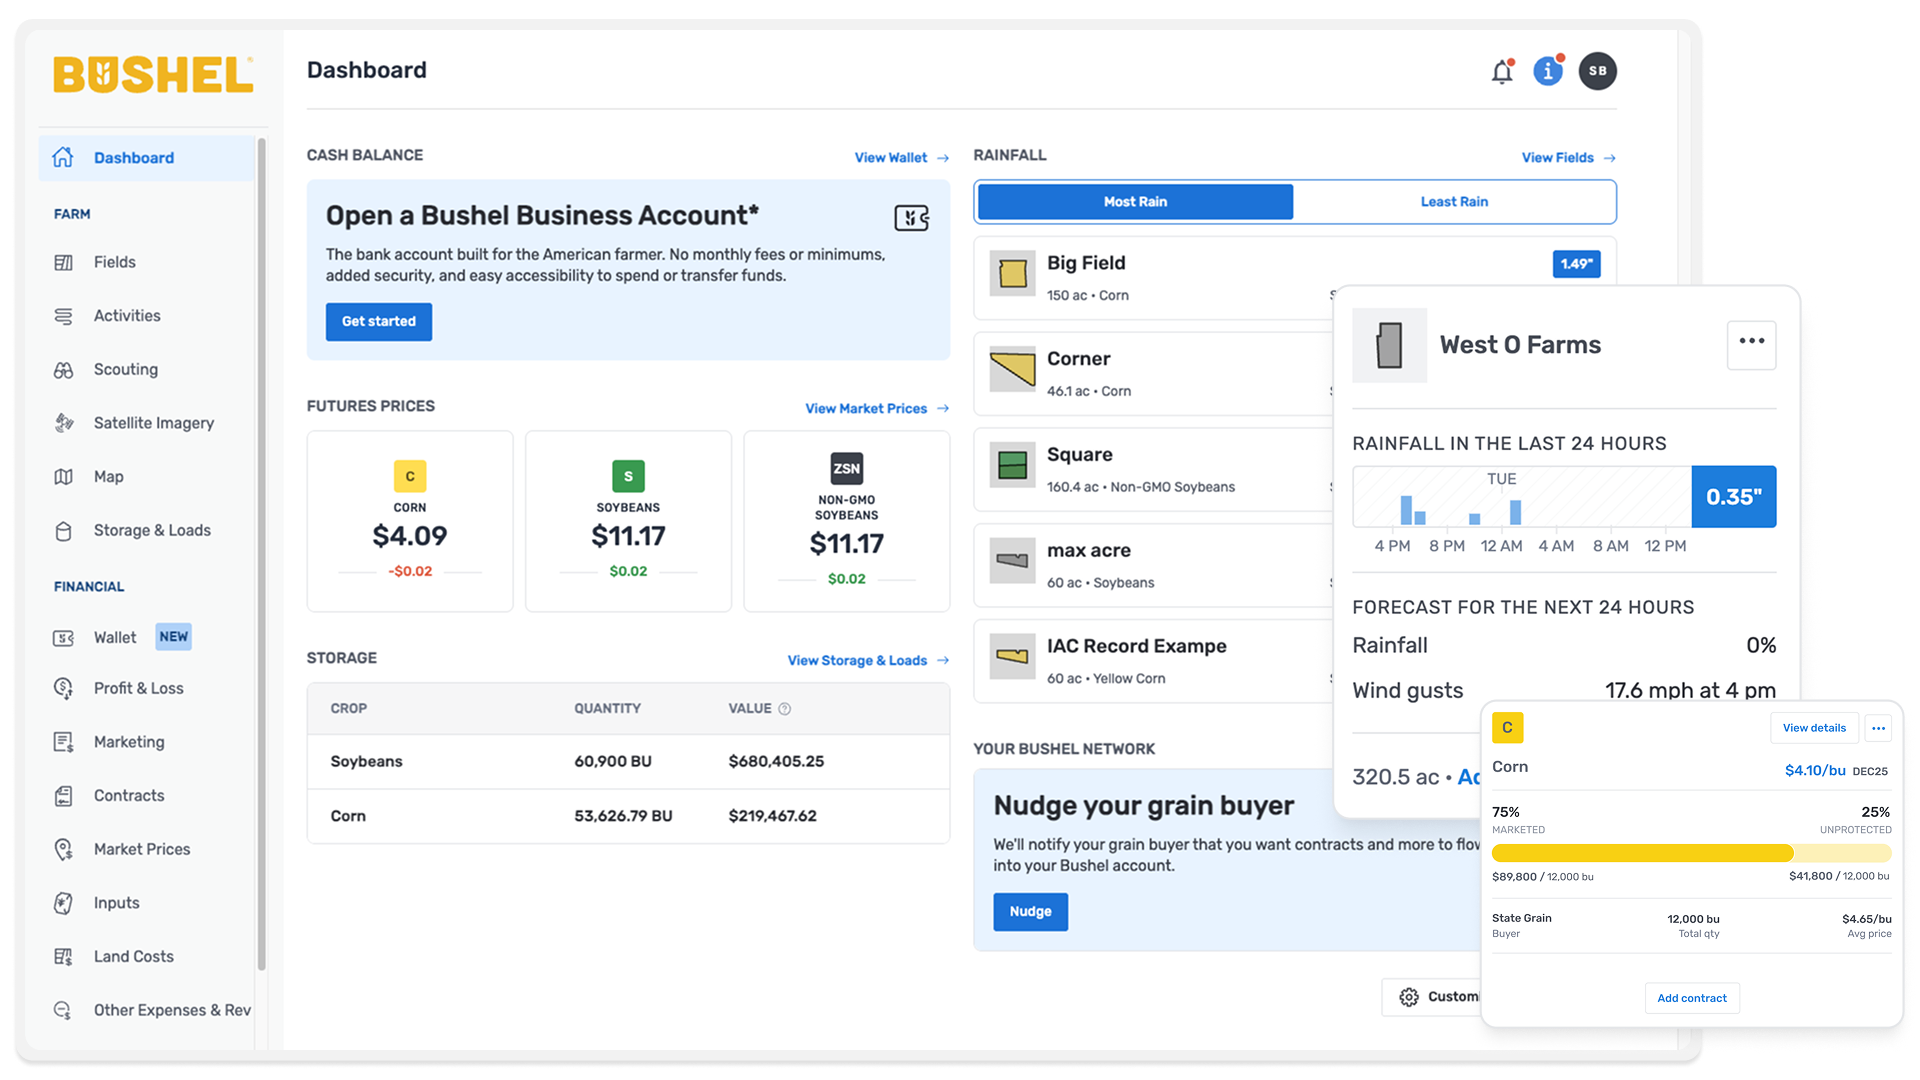The width and height of the screenshot is (1920, 1080).
Task: Click the Market Prices icon
Action: tap(63, 849)
